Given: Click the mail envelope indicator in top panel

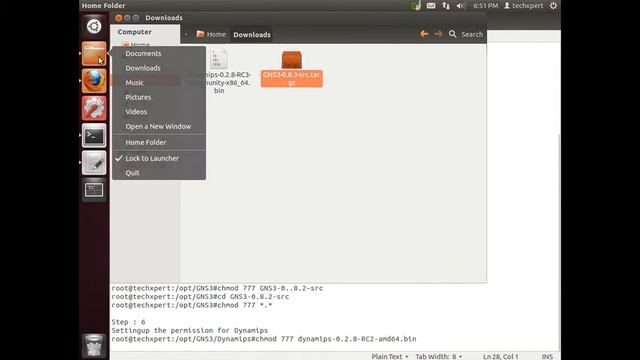Looking at the screenshot, I should (431, 6).
